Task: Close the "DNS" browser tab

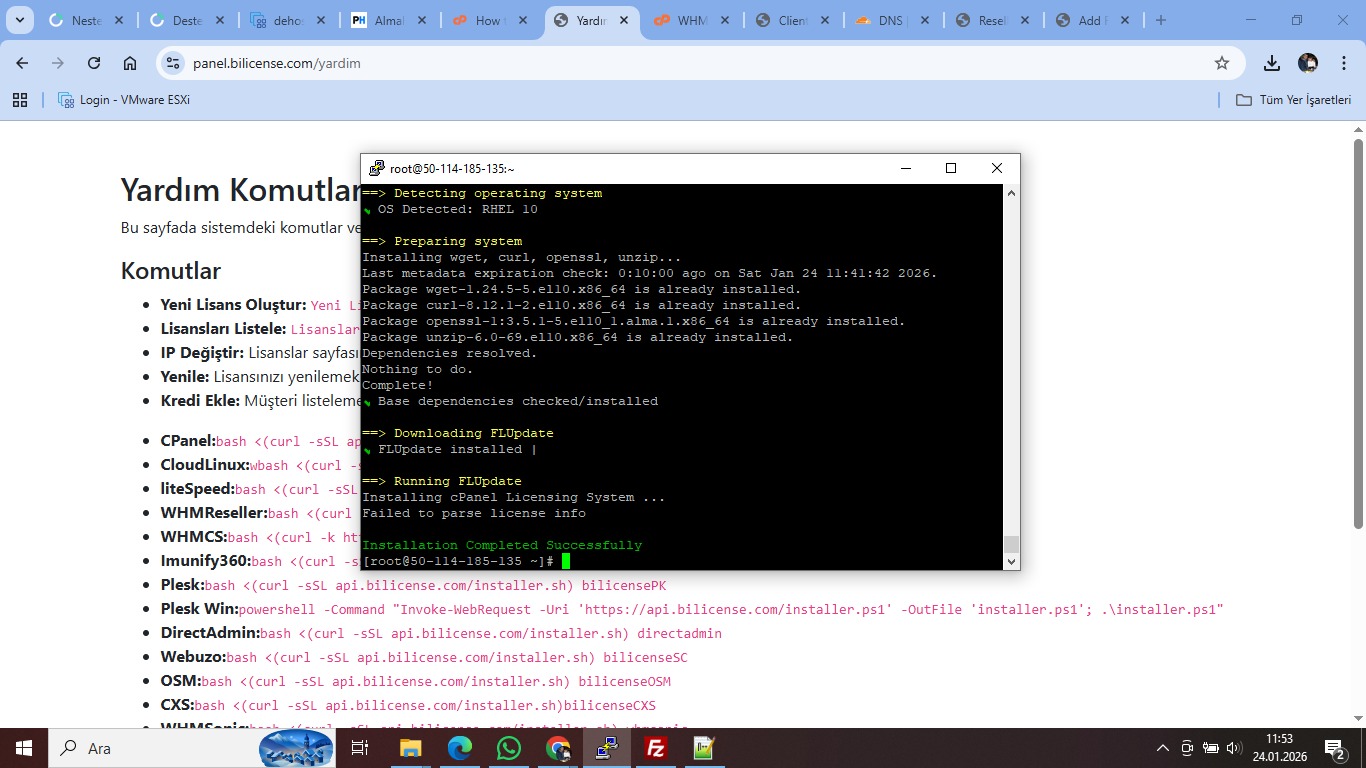Action: [x=924, y=20]
